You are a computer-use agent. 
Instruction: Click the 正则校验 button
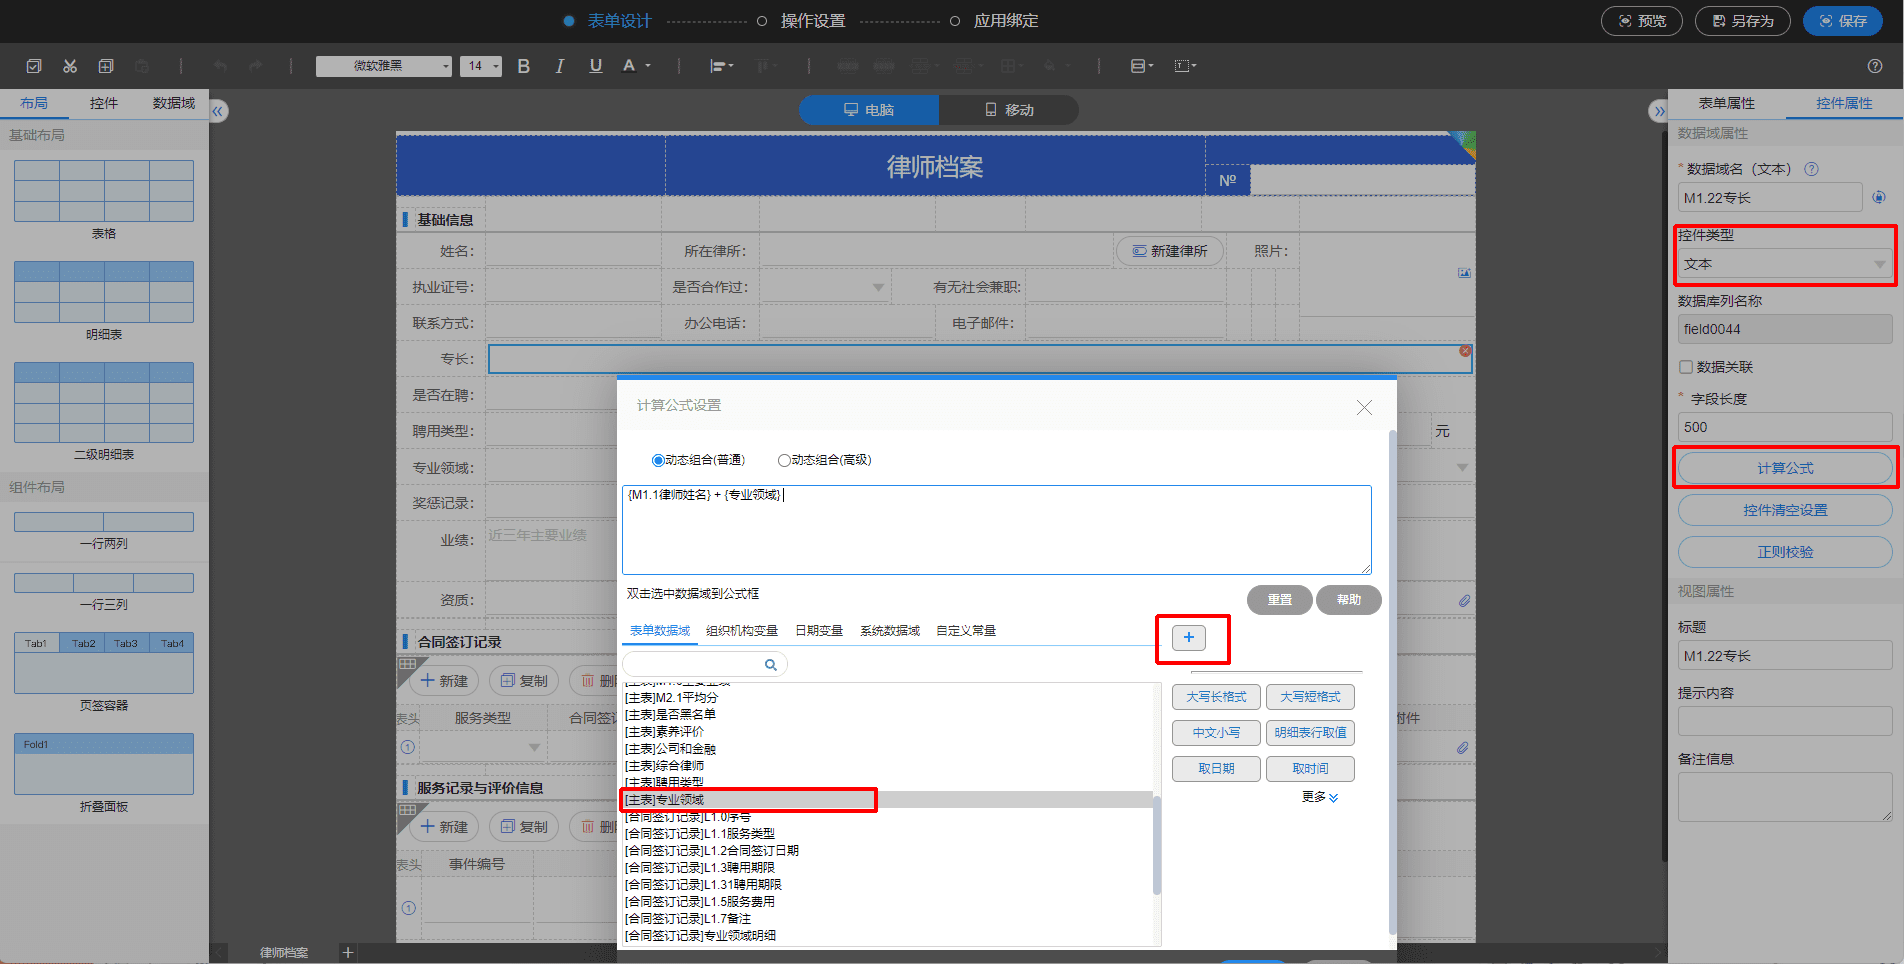coord(1785,552)
